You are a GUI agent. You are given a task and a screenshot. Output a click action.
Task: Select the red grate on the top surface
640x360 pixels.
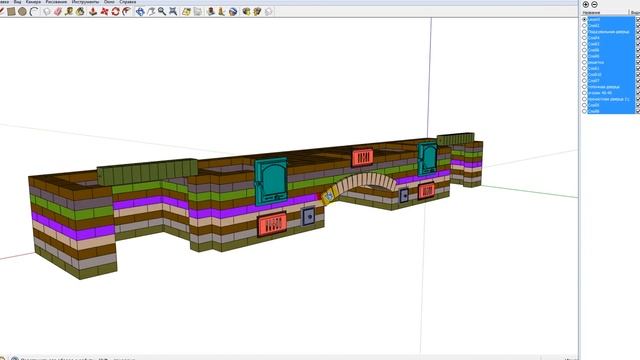(362, 158)
